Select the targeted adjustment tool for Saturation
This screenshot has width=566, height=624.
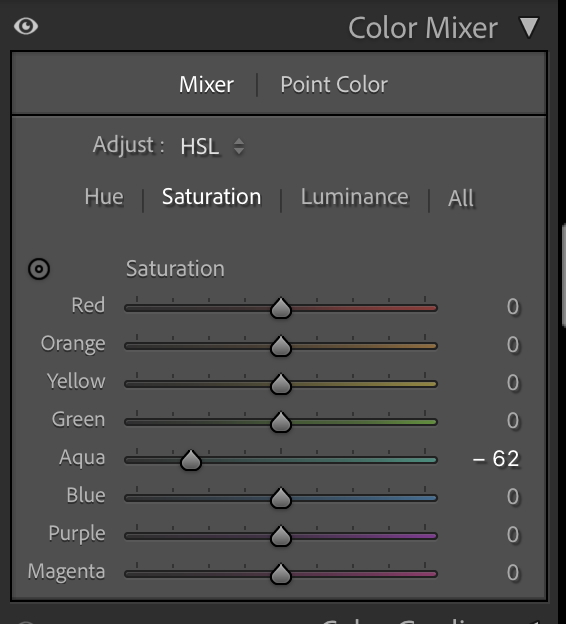(39, 269)
